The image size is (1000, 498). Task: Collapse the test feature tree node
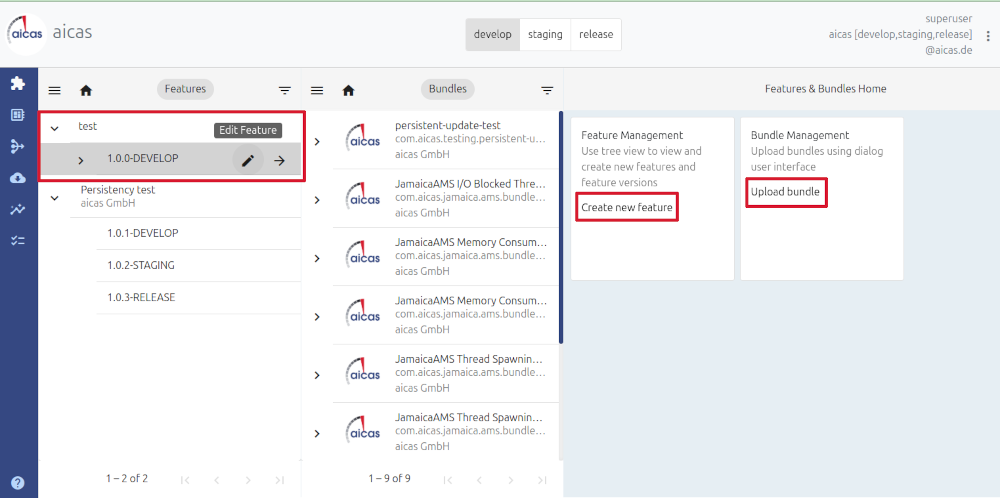tap(55, 128)
